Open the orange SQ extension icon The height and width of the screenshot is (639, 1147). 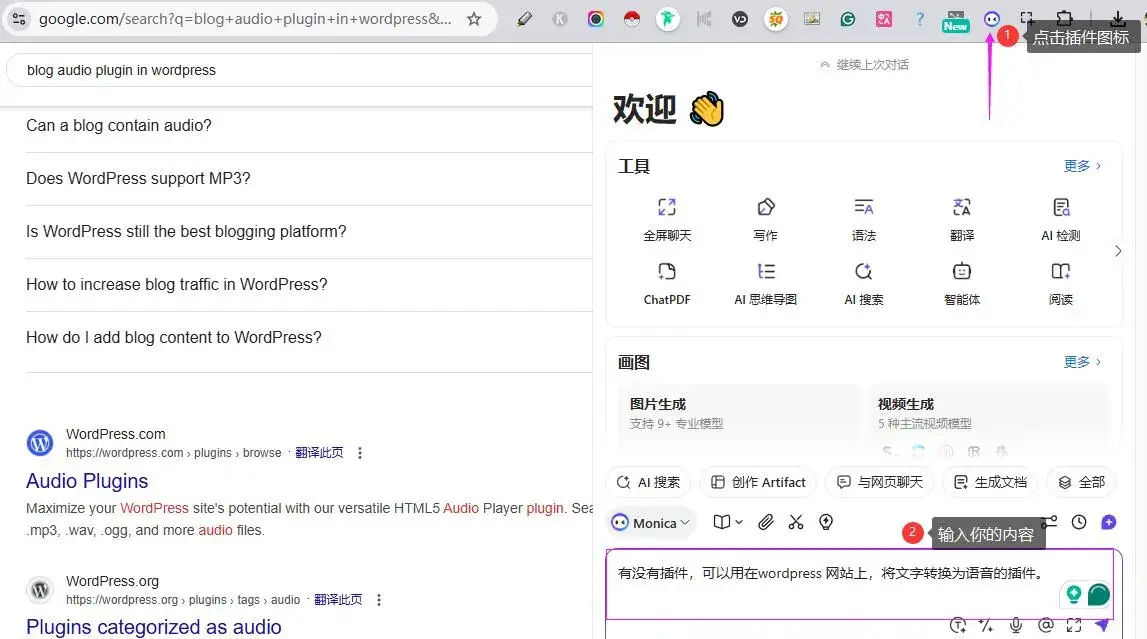[x=775, y=19]
